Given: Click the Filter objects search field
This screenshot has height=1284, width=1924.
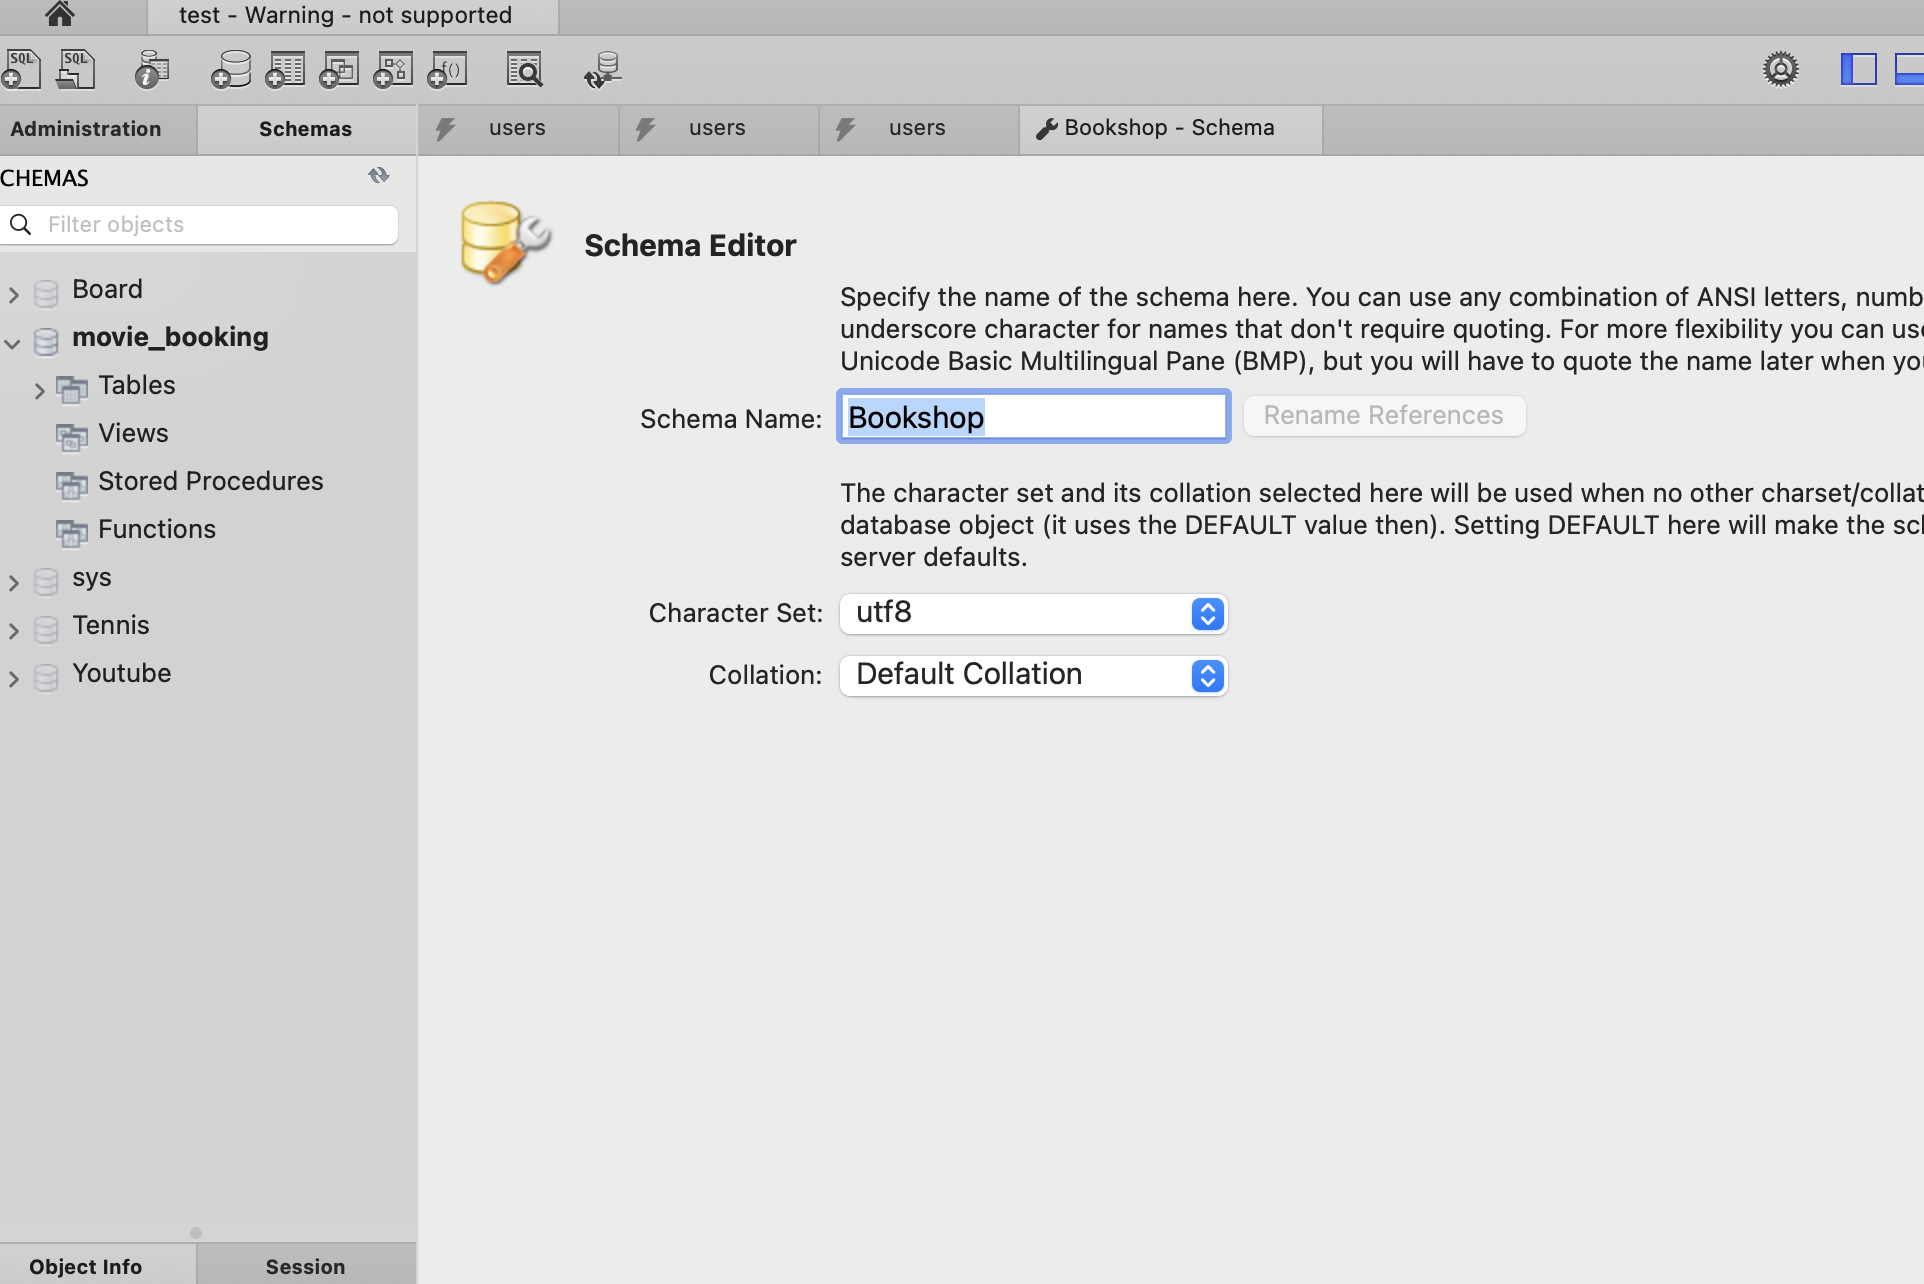Looking at the screenshot, I should click(215, 224).
